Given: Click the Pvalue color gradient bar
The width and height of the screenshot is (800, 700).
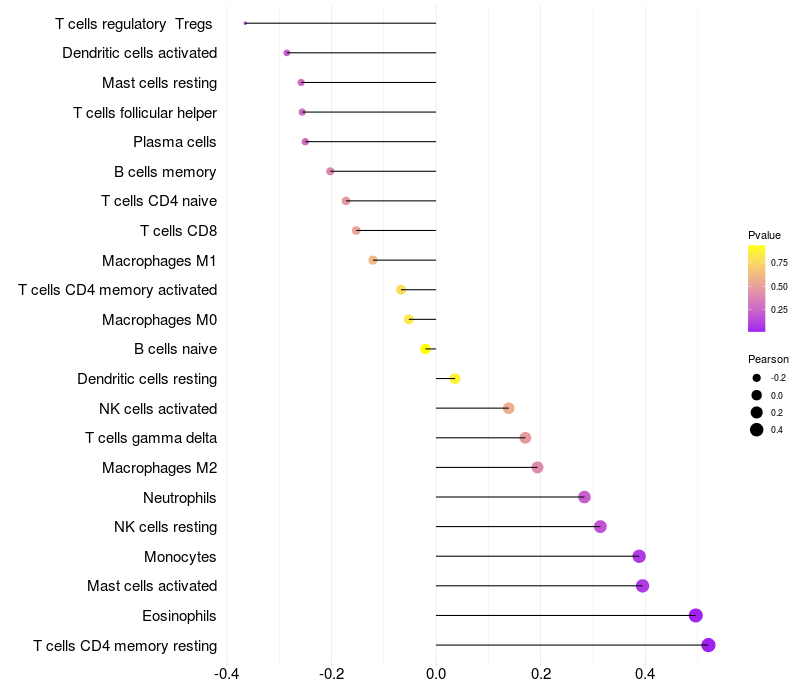Looking at the screenshot, I should click(756, 288).
